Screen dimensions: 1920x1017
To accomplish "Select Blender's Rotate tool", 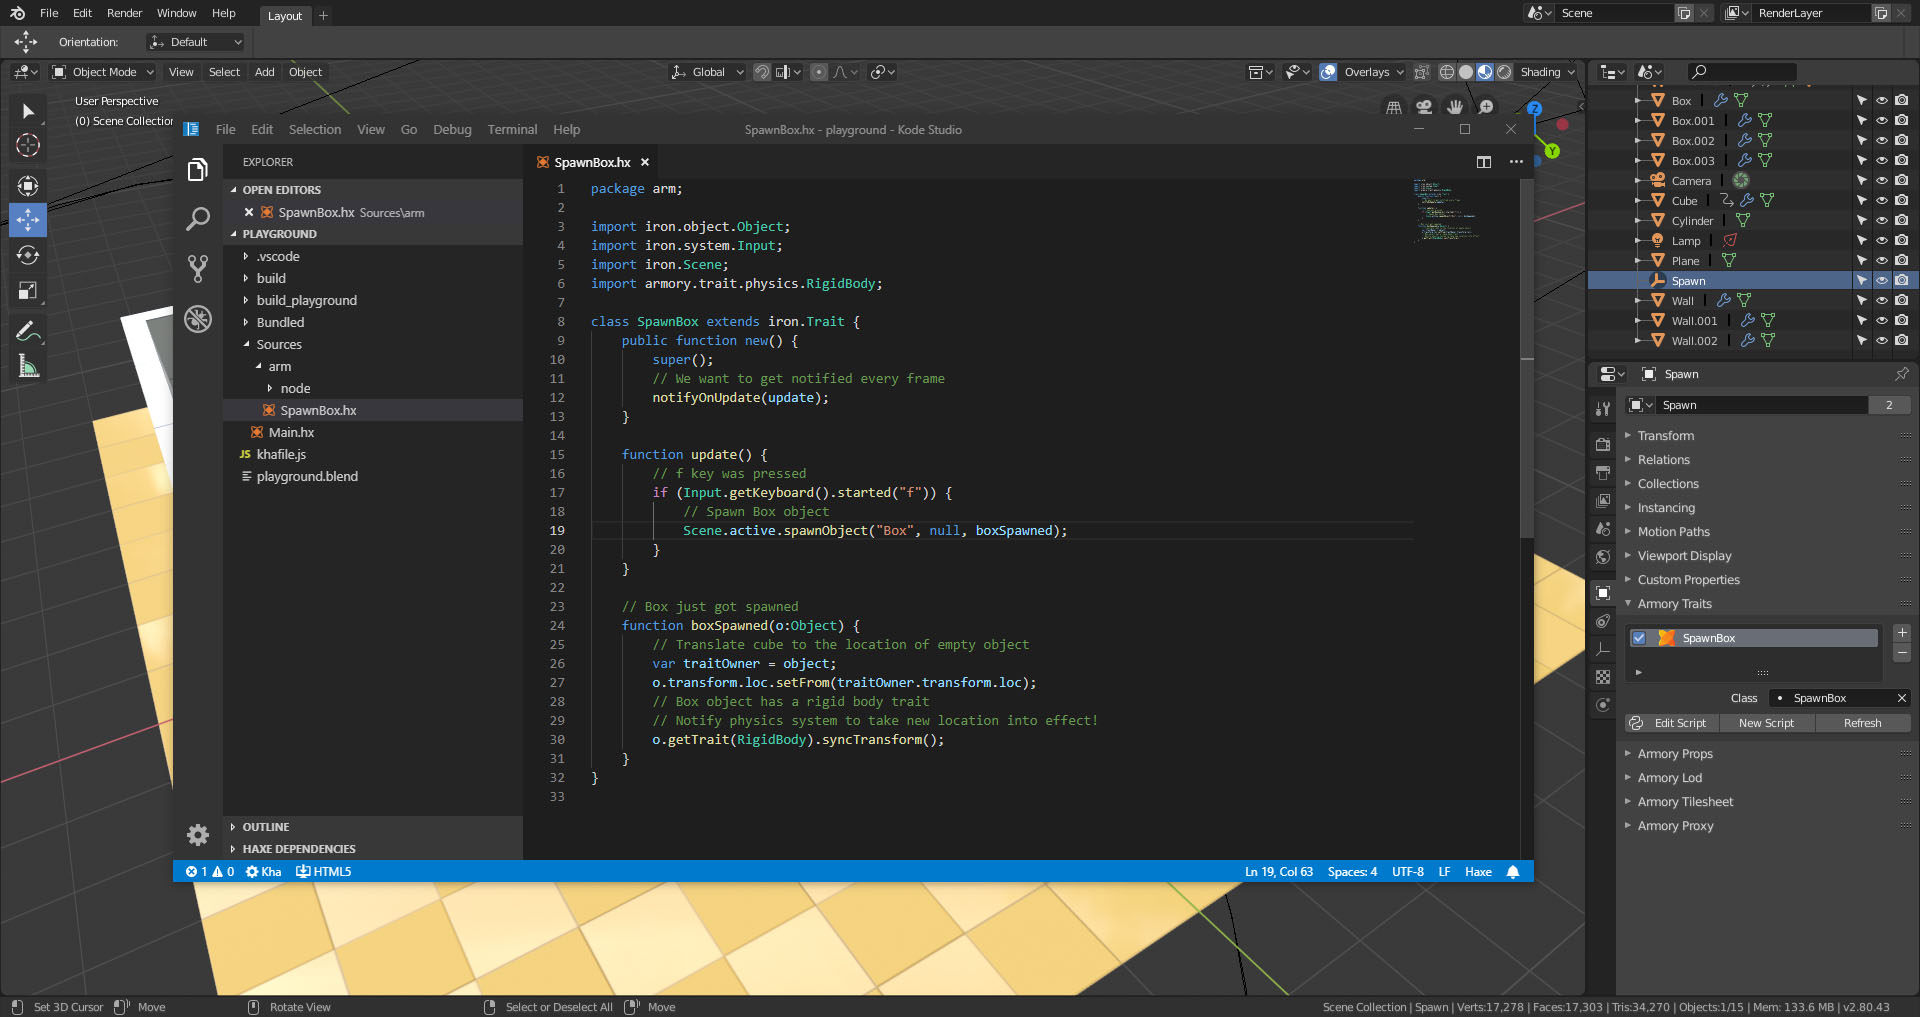I will point(28,255).
